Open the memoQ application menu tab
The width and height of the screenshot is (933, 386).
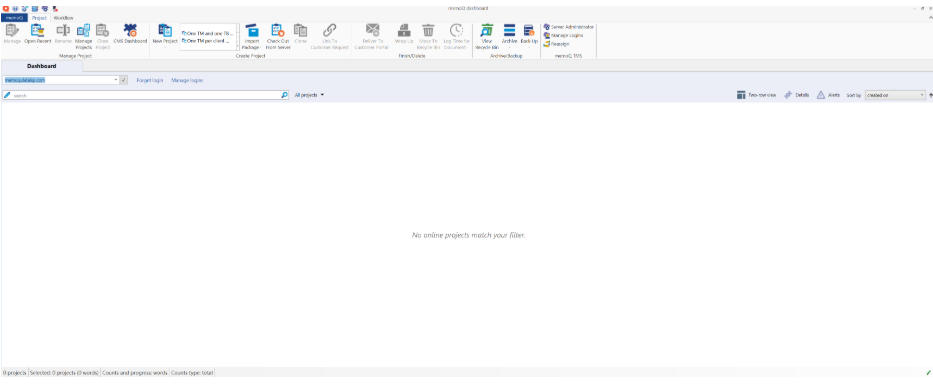14,18
